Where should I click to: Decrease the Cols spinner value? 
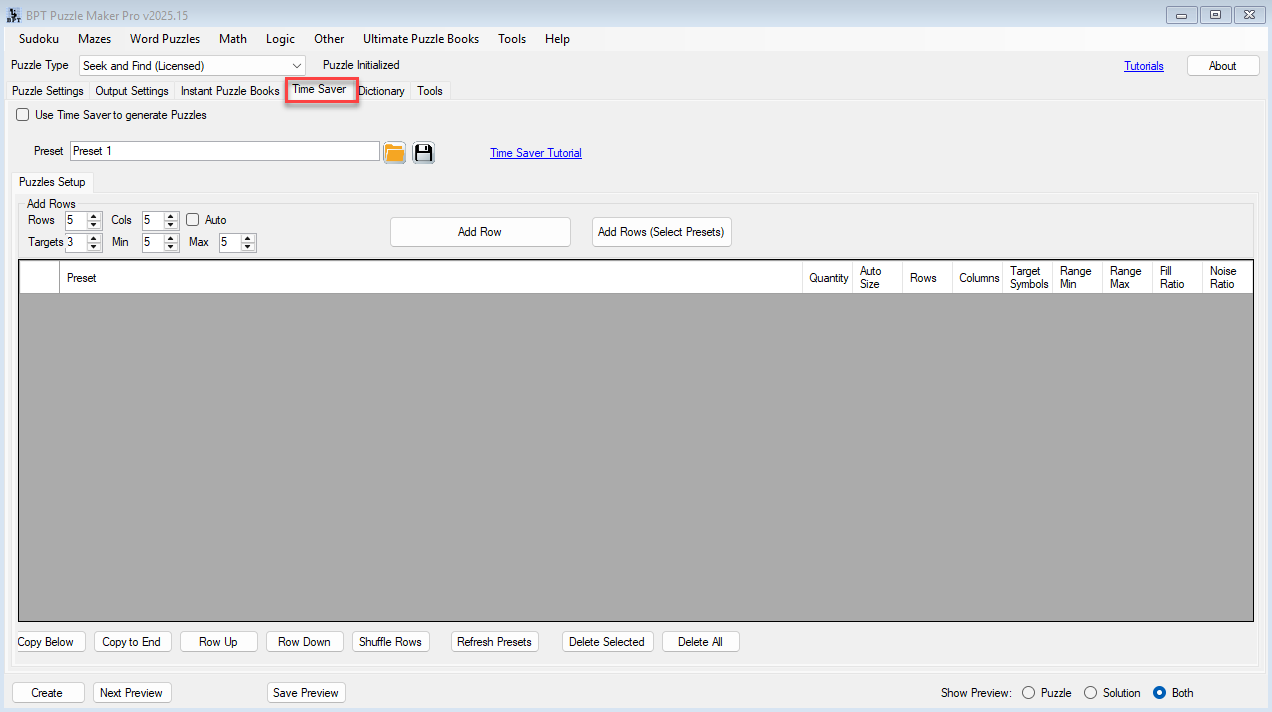point(171,225)
